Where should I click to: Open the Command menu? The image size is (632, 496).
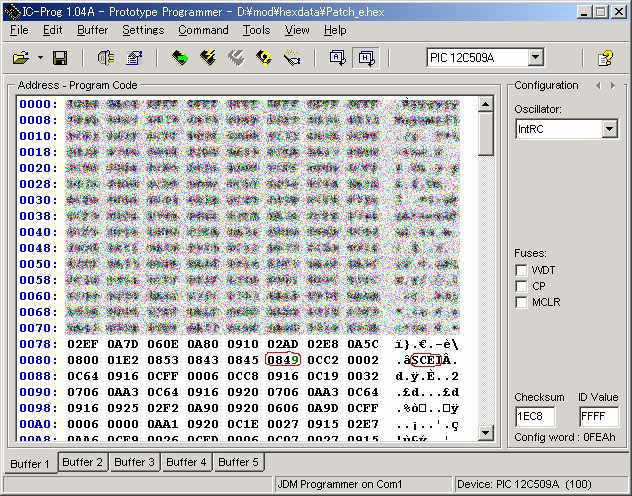(203, 30)
